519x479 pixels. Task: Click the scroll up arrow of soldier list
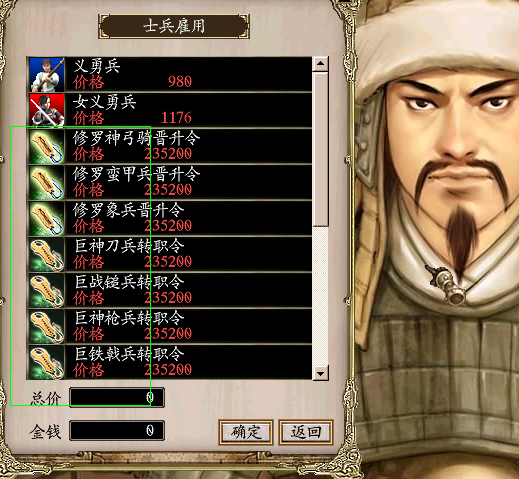tap(321, 64)
